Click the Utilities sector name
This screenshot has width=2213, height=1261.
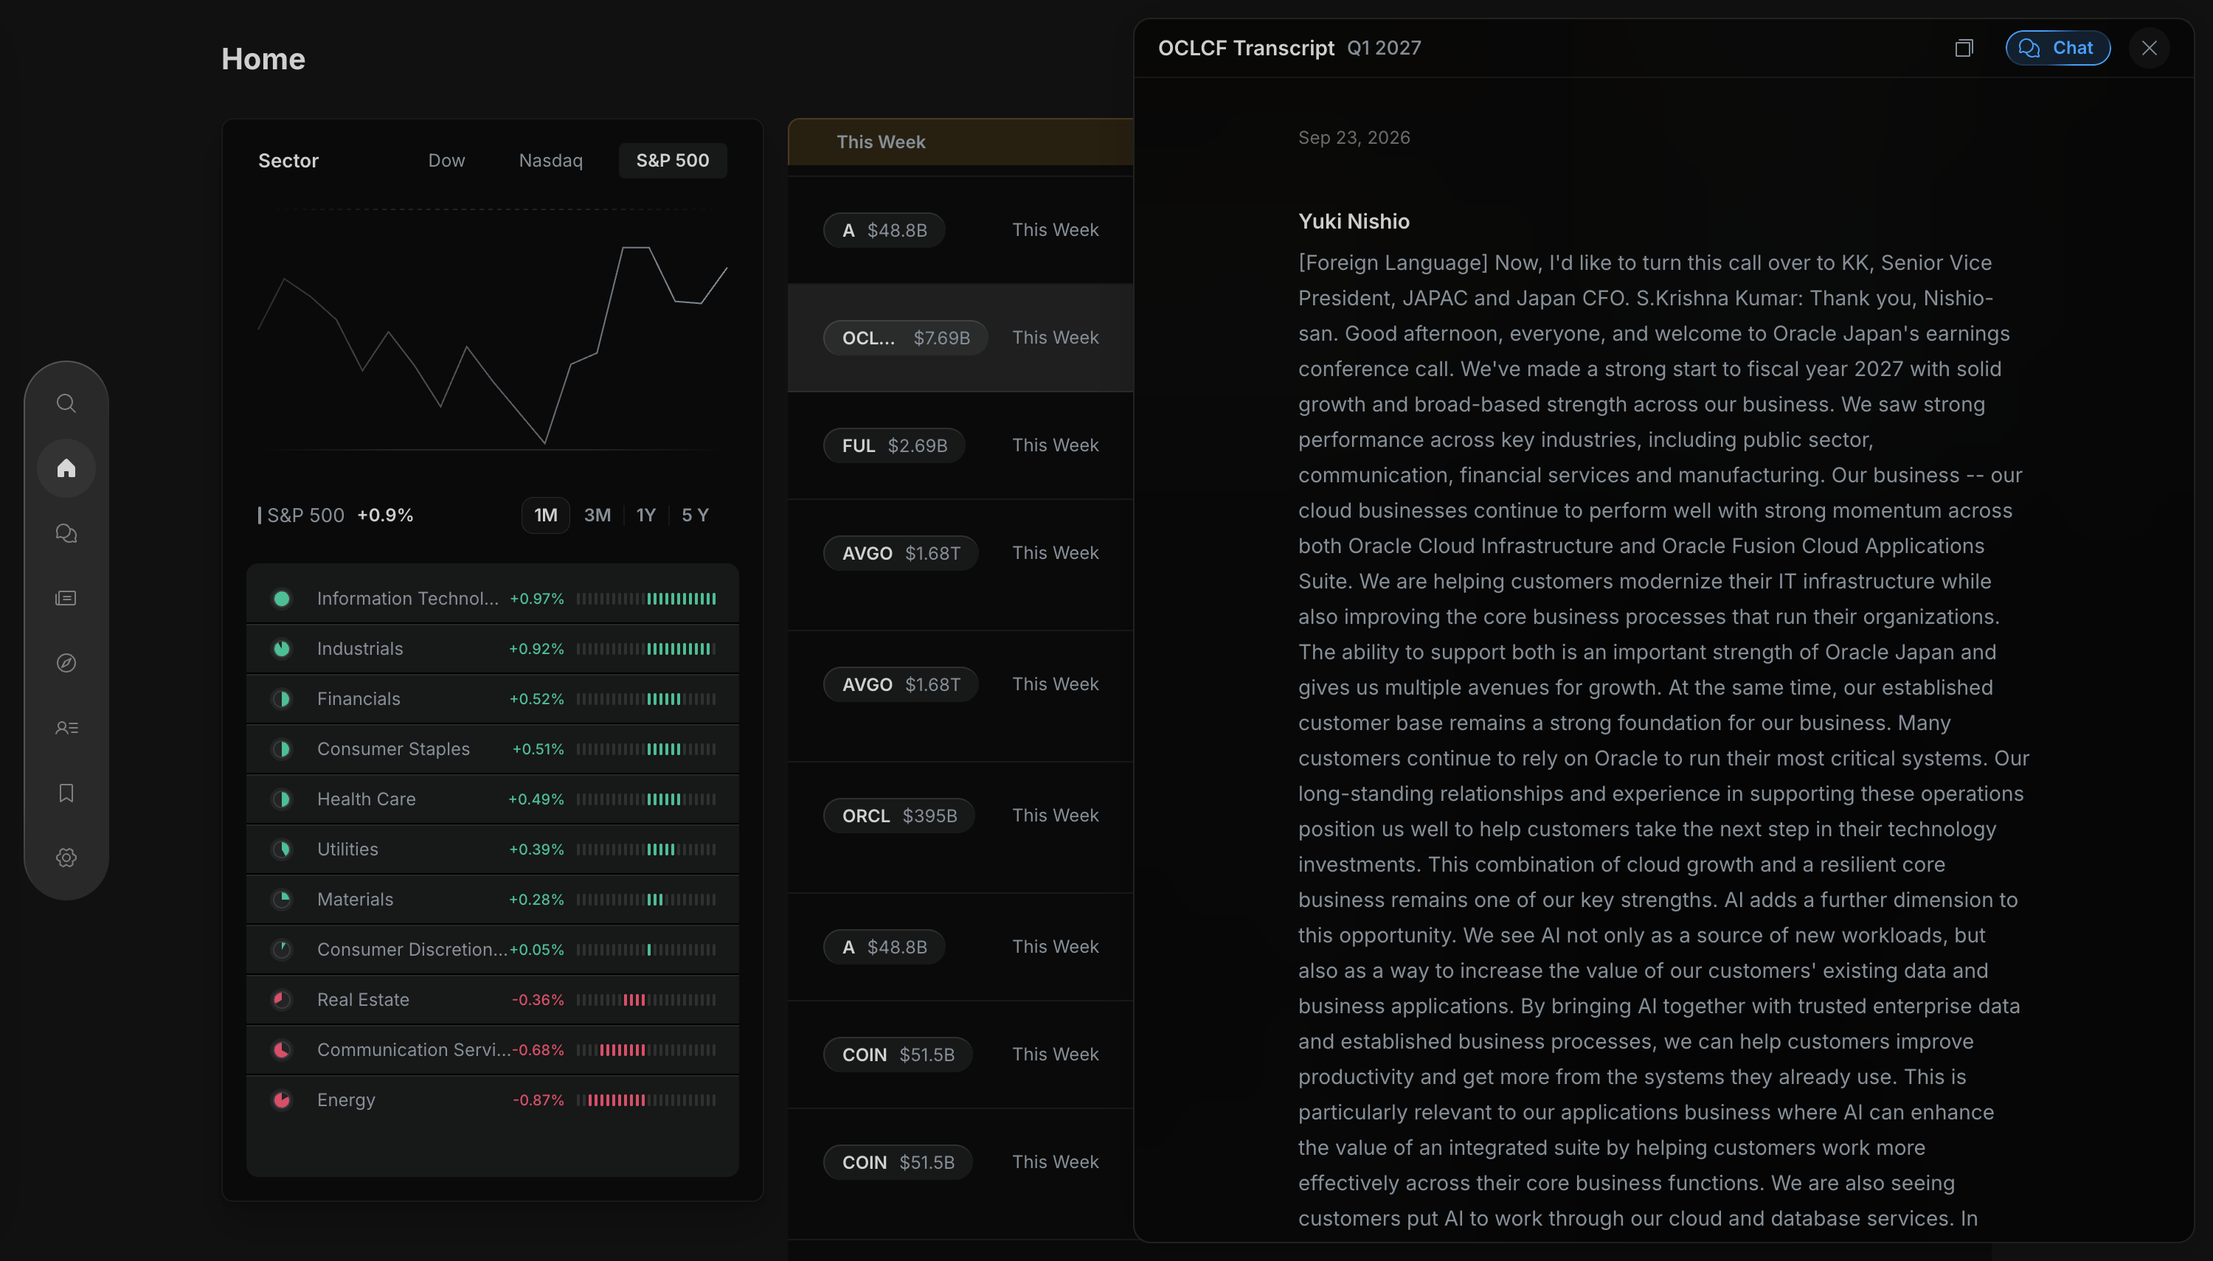pos(348,849)
